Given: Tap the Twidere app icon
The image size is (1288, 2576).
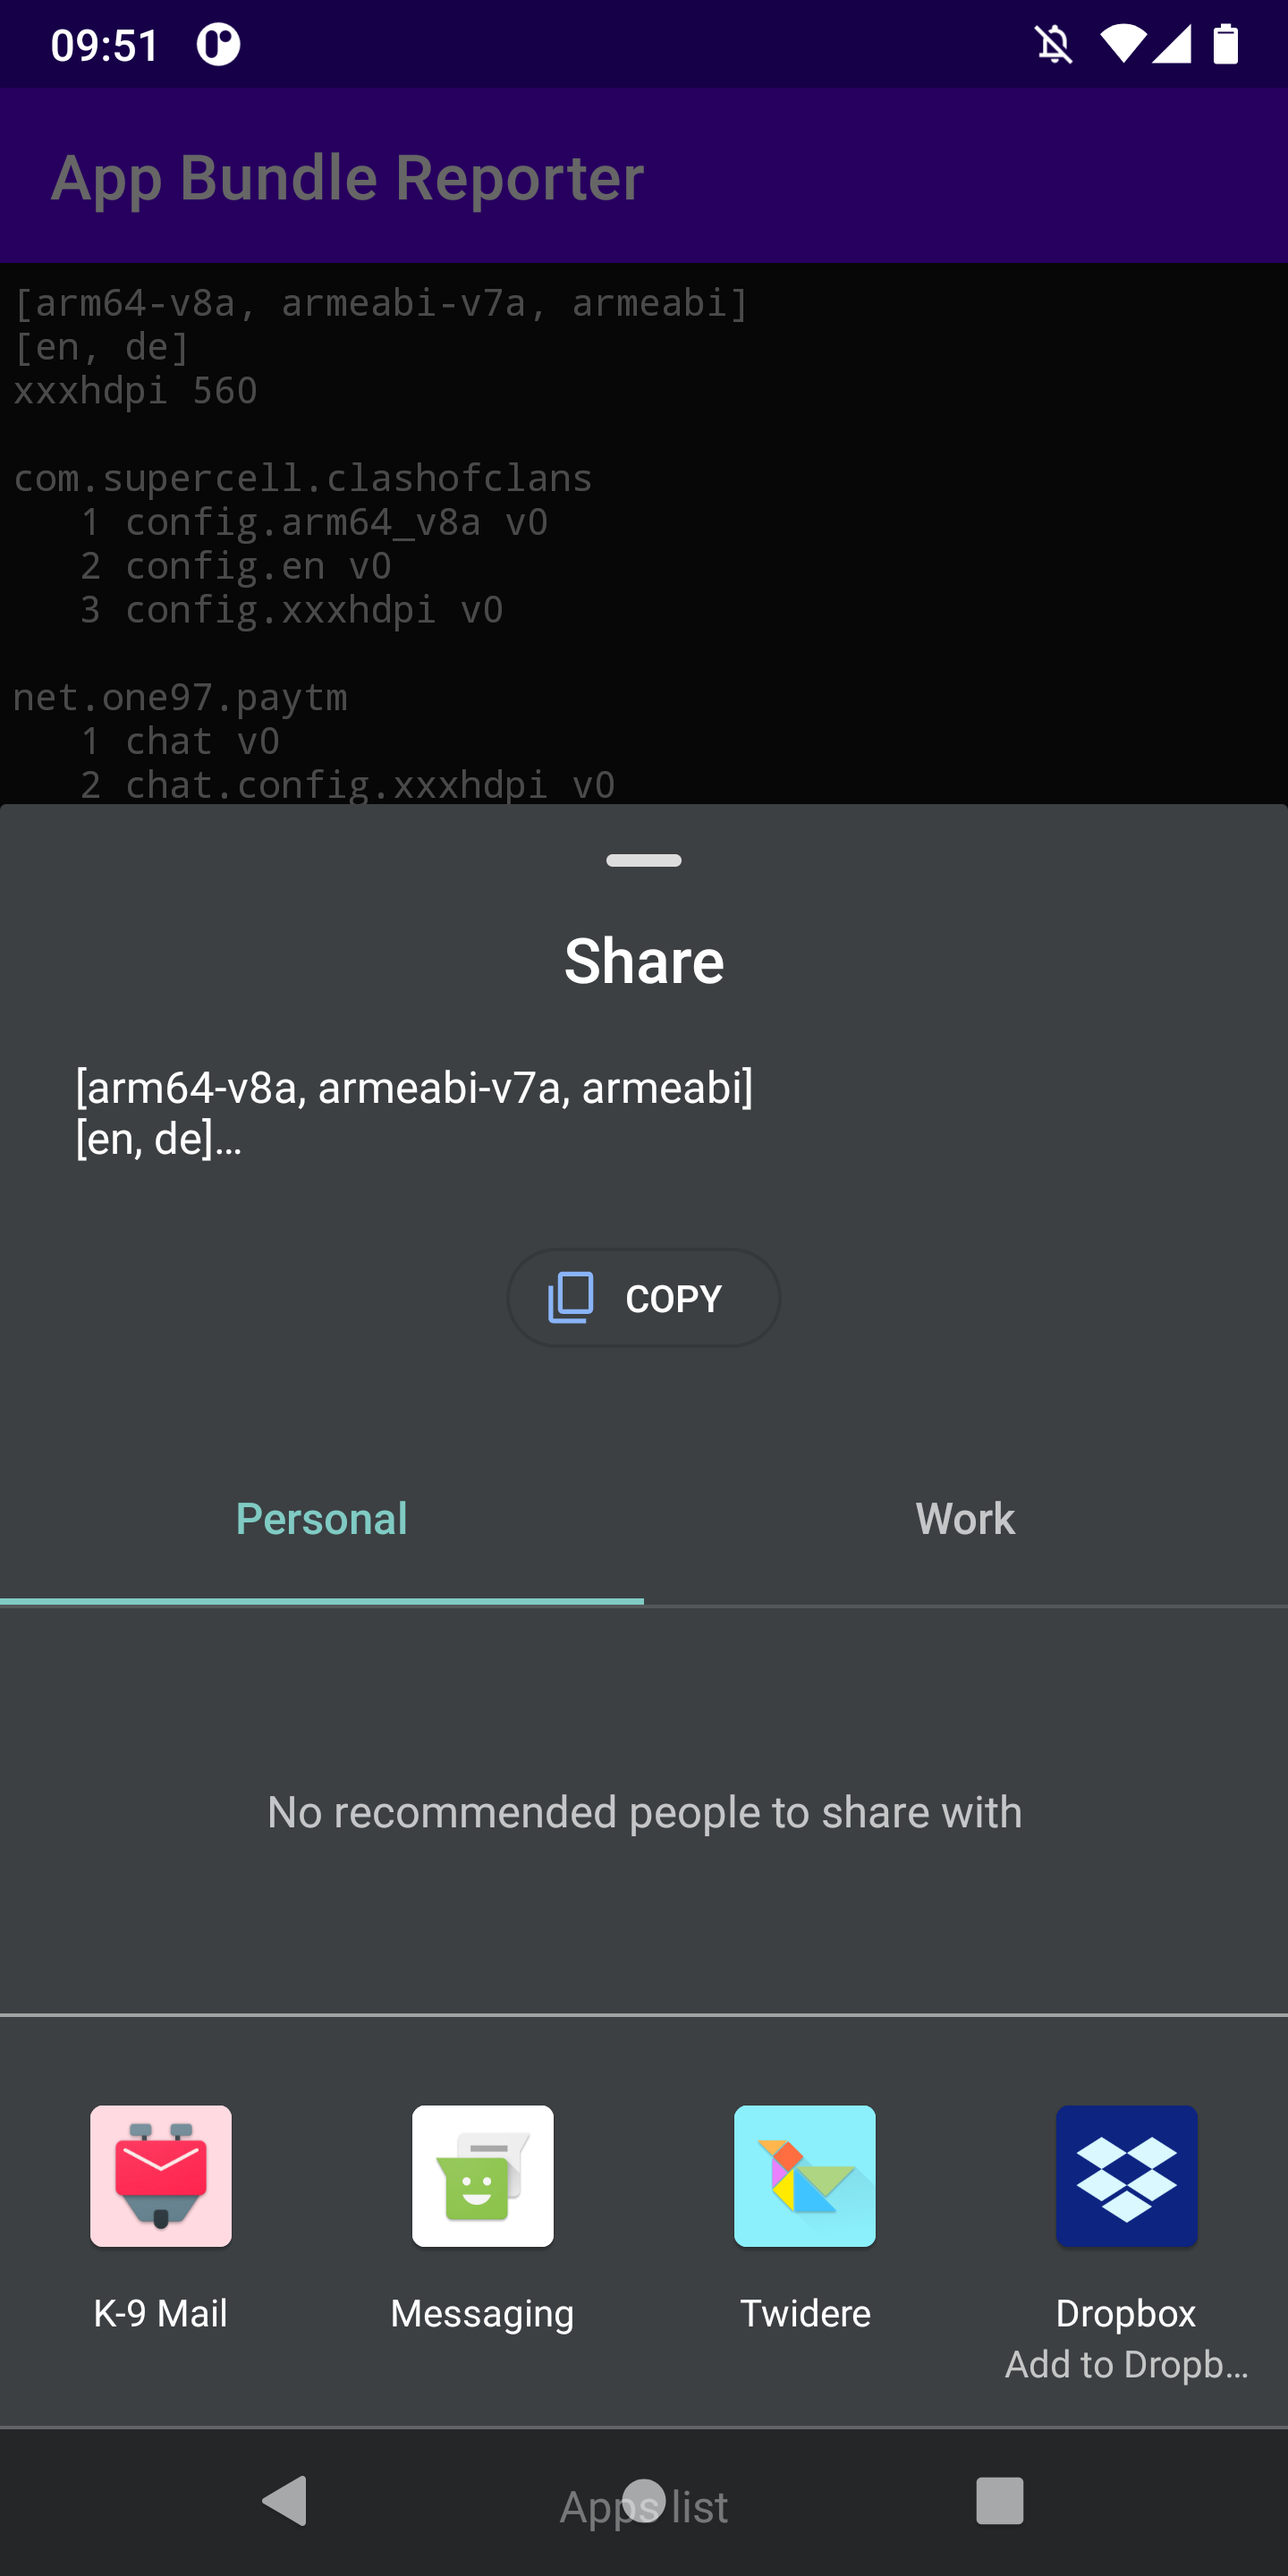Looking at the screenshot, I should (x=804, y=2176).
